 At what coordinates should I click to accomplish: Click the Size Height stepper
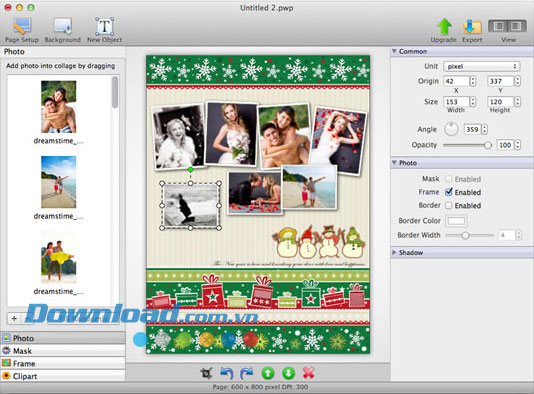click(518, 101)
